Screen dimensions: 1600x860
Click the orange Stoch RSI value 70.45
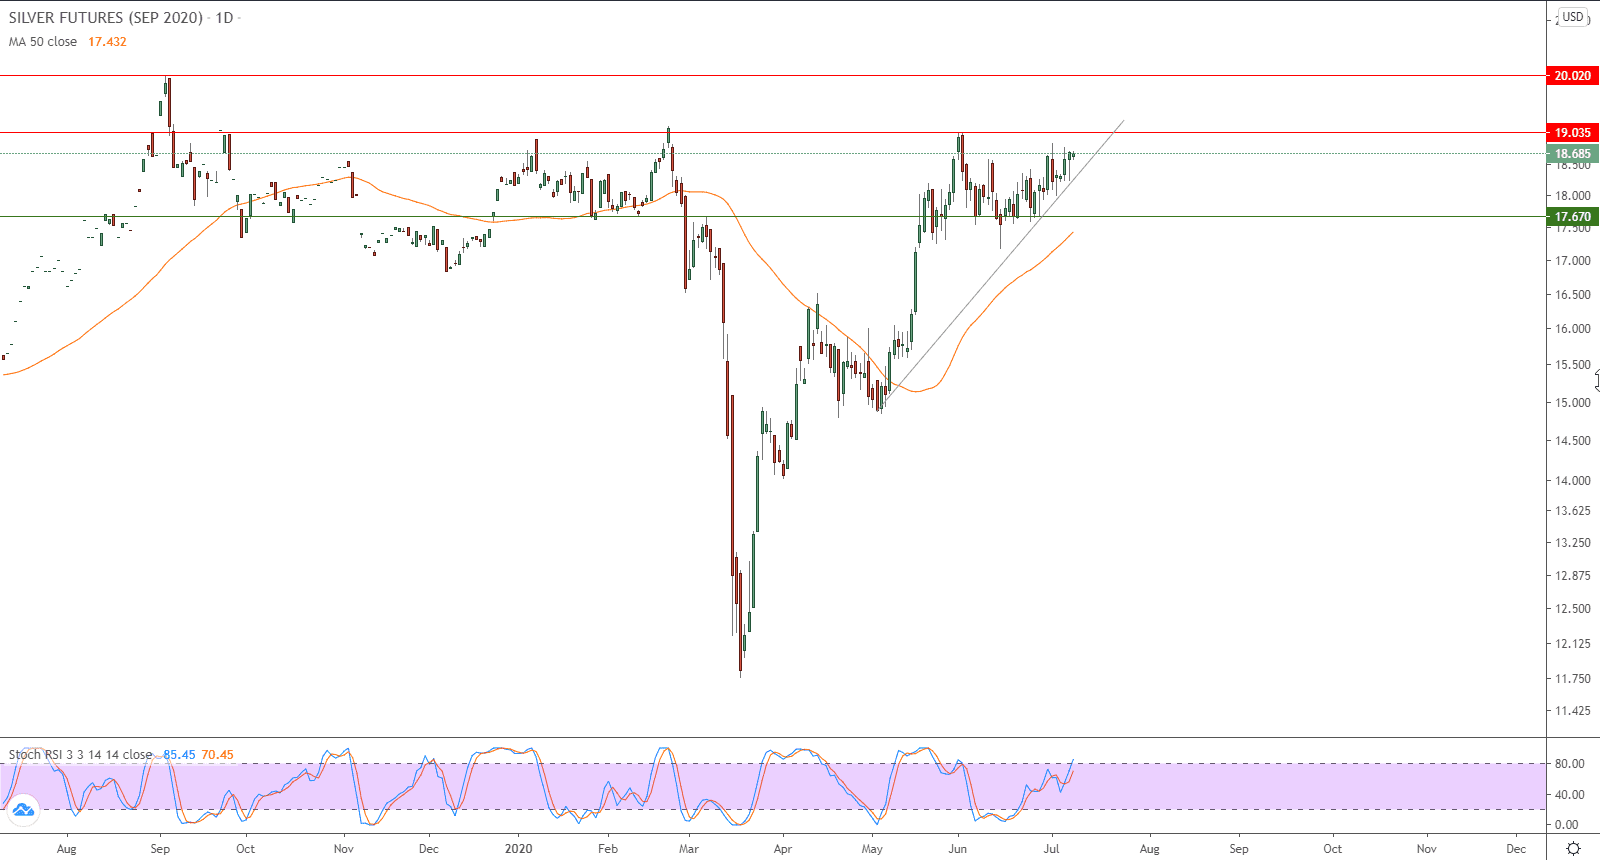pos(217,755)
